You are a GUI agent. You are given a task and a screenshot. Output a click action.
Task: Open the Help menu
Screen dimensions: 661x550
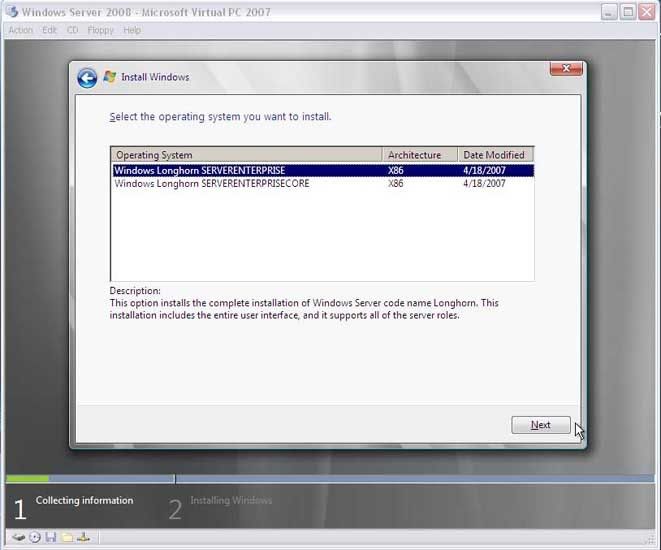pyautogui.click(x=132, y=30)
